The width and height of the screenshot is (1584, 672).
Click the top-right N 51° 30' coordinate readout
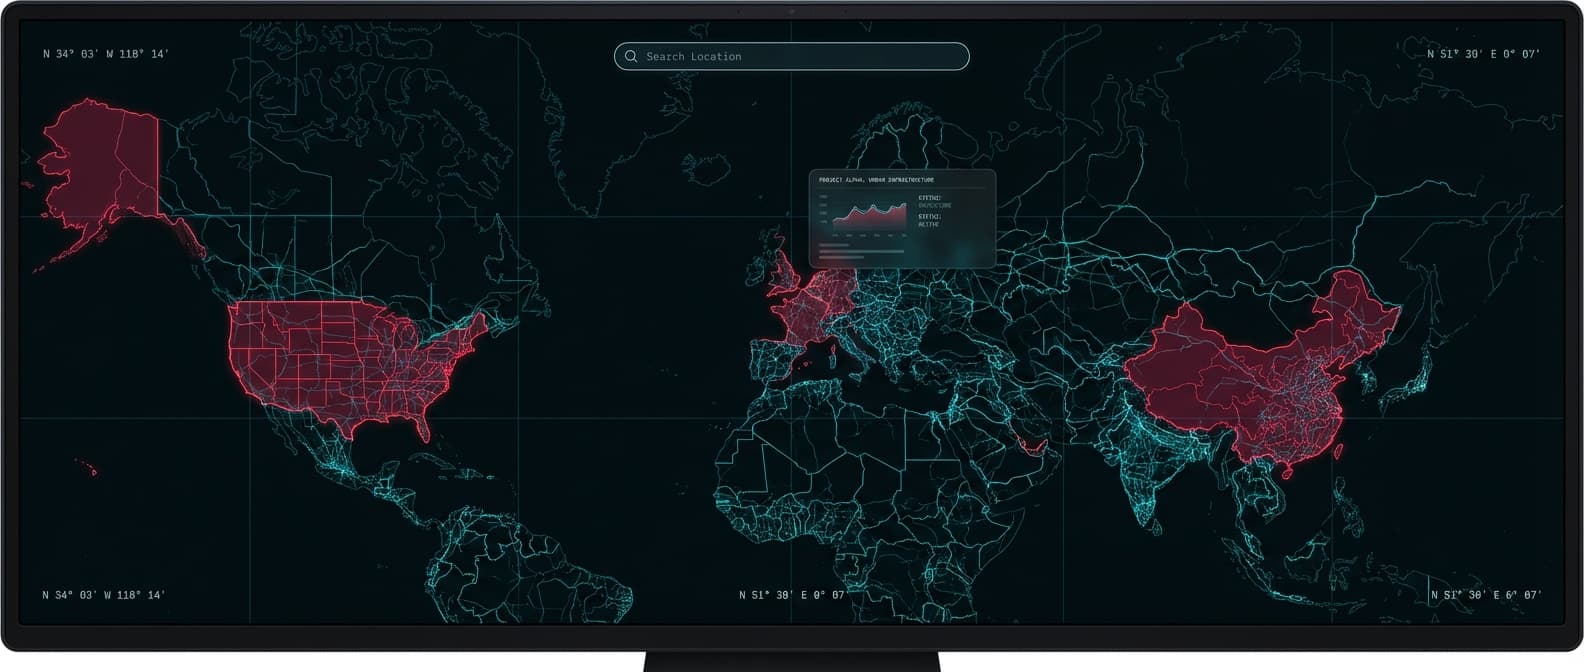pos(1483,54)
